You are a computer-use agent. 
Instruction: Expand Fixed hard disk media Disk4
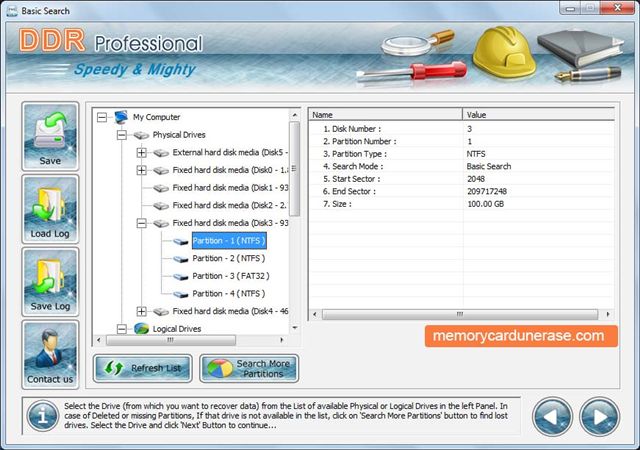click(141, 311)
